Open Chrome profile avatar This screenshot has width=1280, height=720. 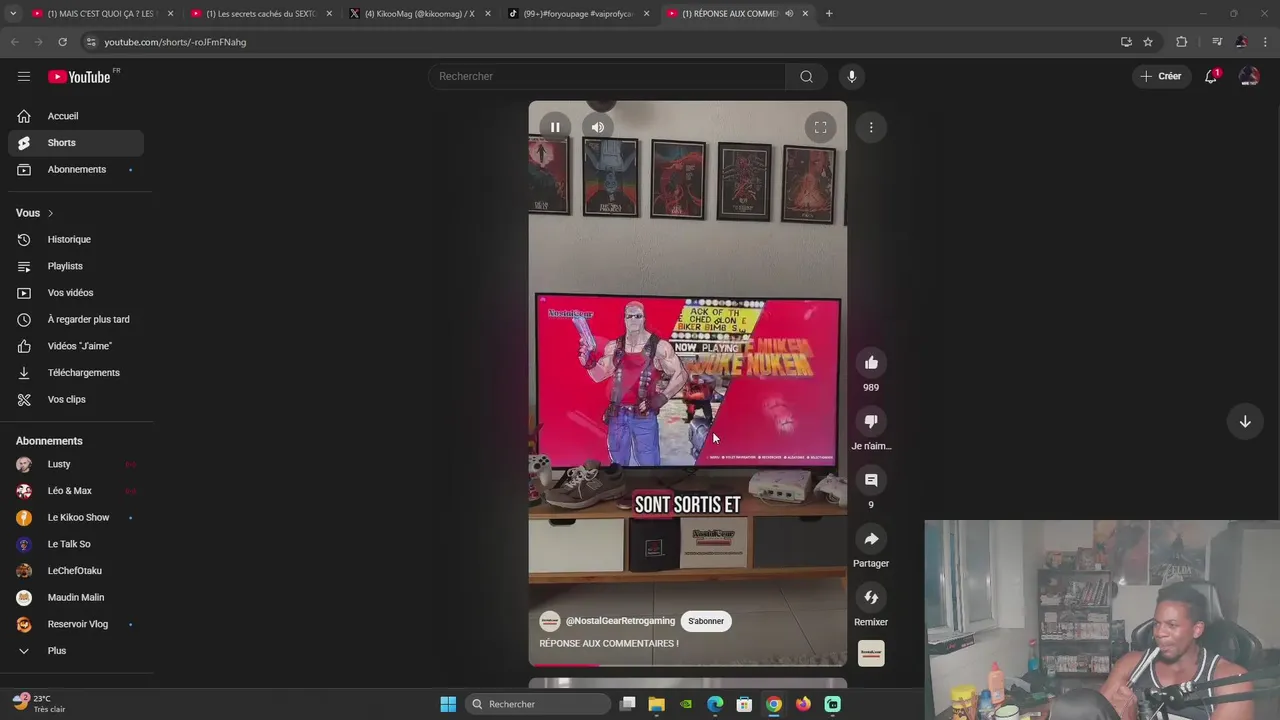coord(1241,42)
